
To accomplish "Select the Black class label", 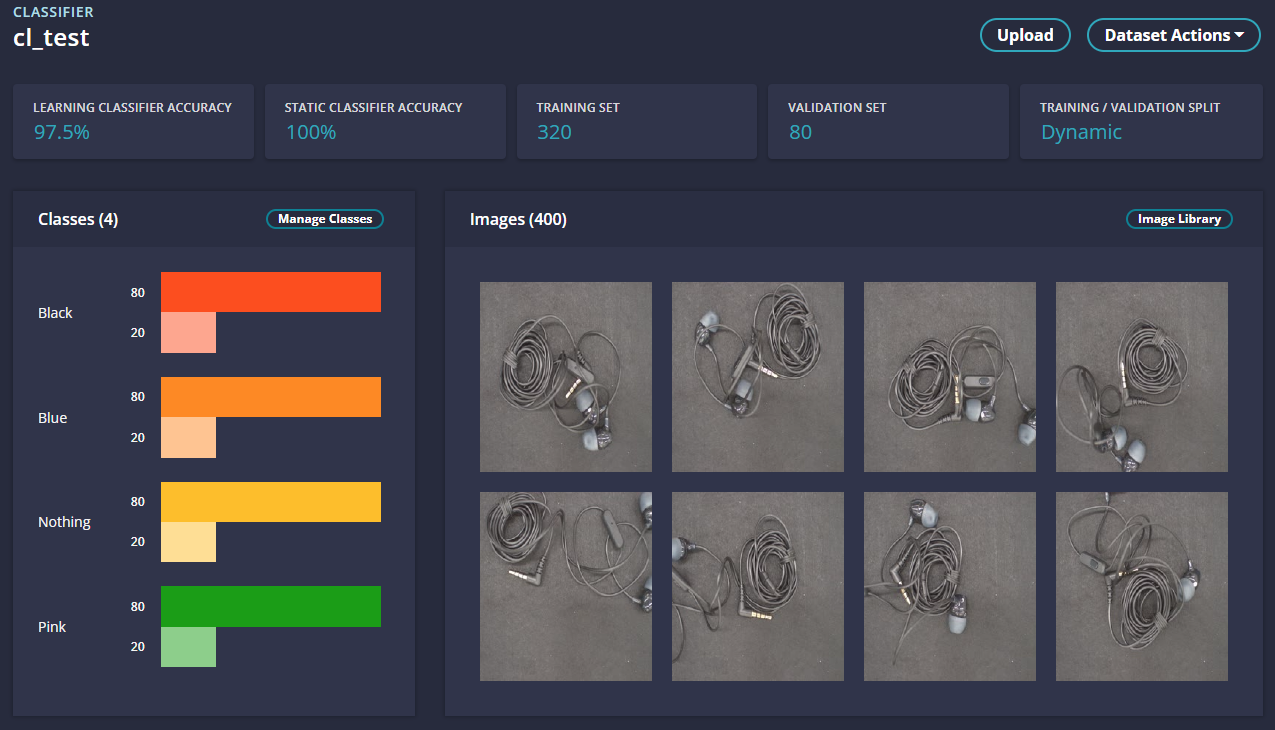I will [x=55, y=313].
